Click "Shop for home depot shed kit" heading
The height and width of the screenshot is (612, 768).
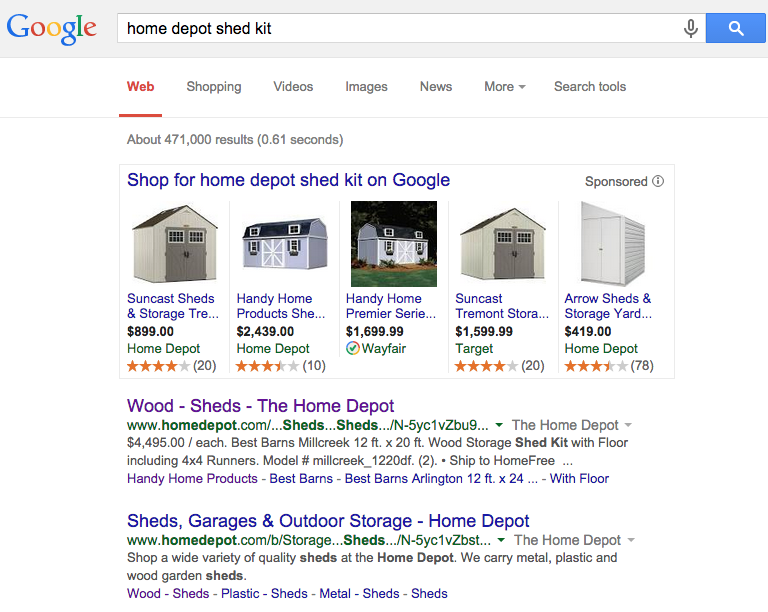pyautogui.click(x=288, y=180)
